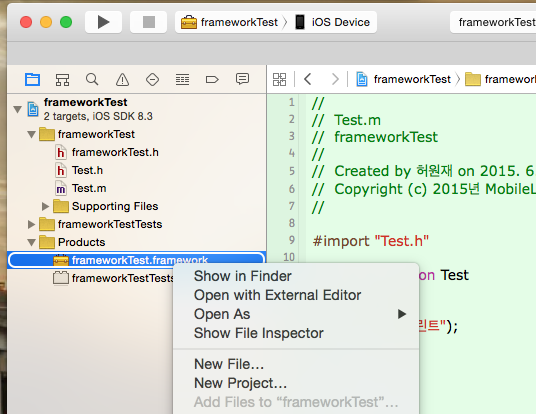Screen dimensions: 536x414
Task: Select the Supporting Files folder row
Action: 137,206
